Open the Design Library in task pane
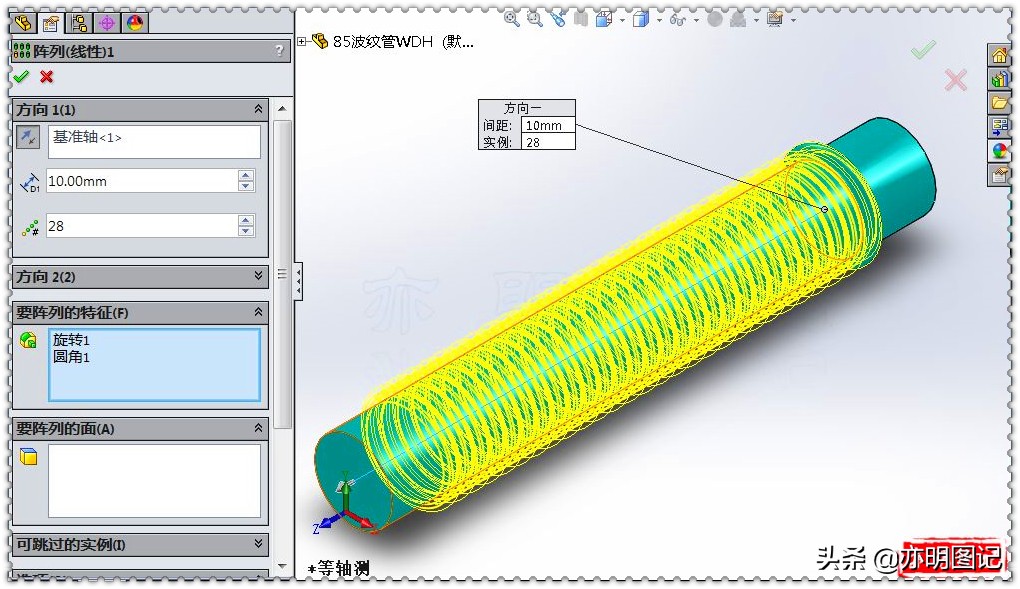The image size is (1020, 589). 1000,79
